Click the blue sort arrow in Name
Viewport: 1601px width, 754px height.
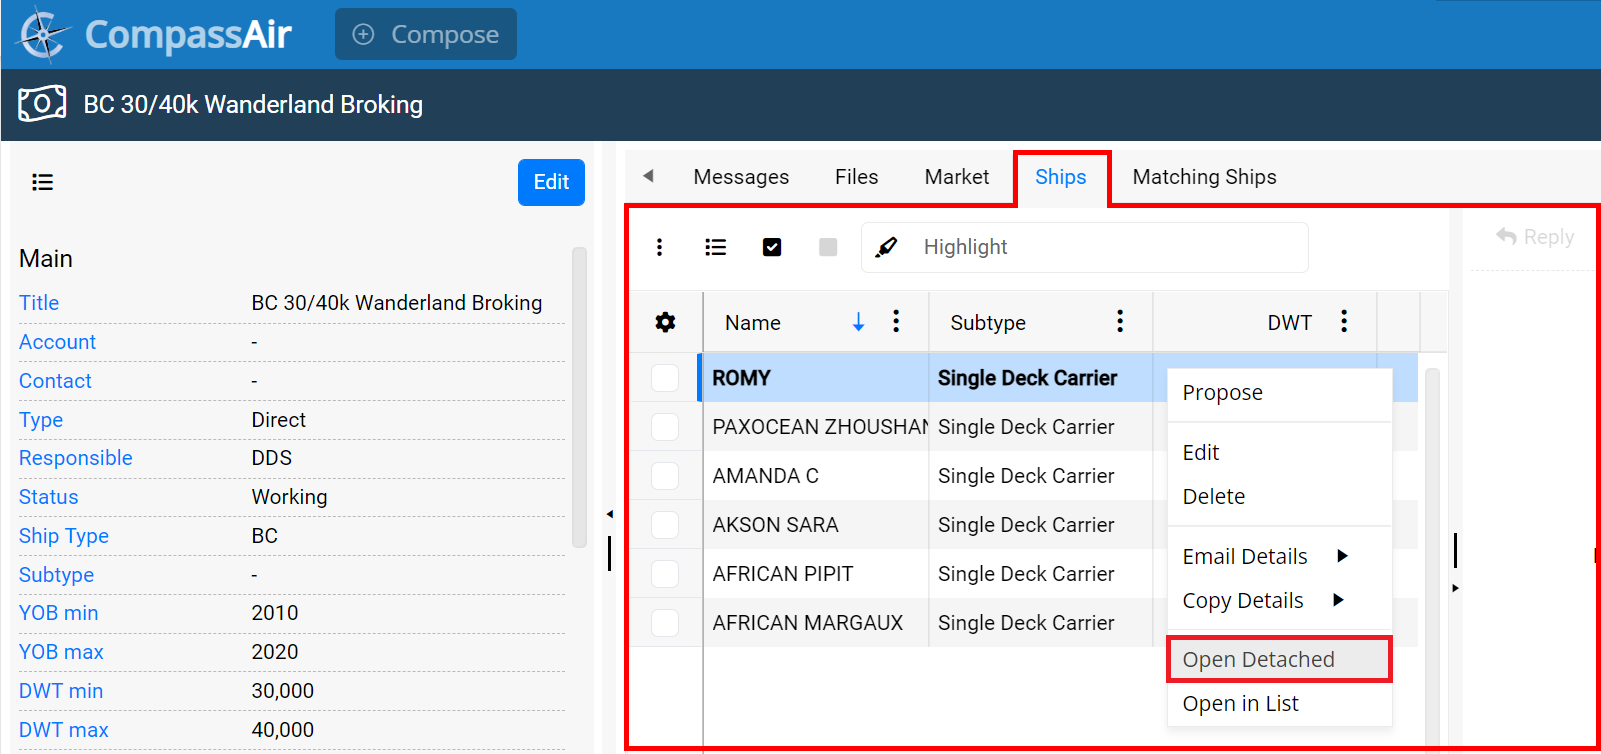tap(858, 322)
